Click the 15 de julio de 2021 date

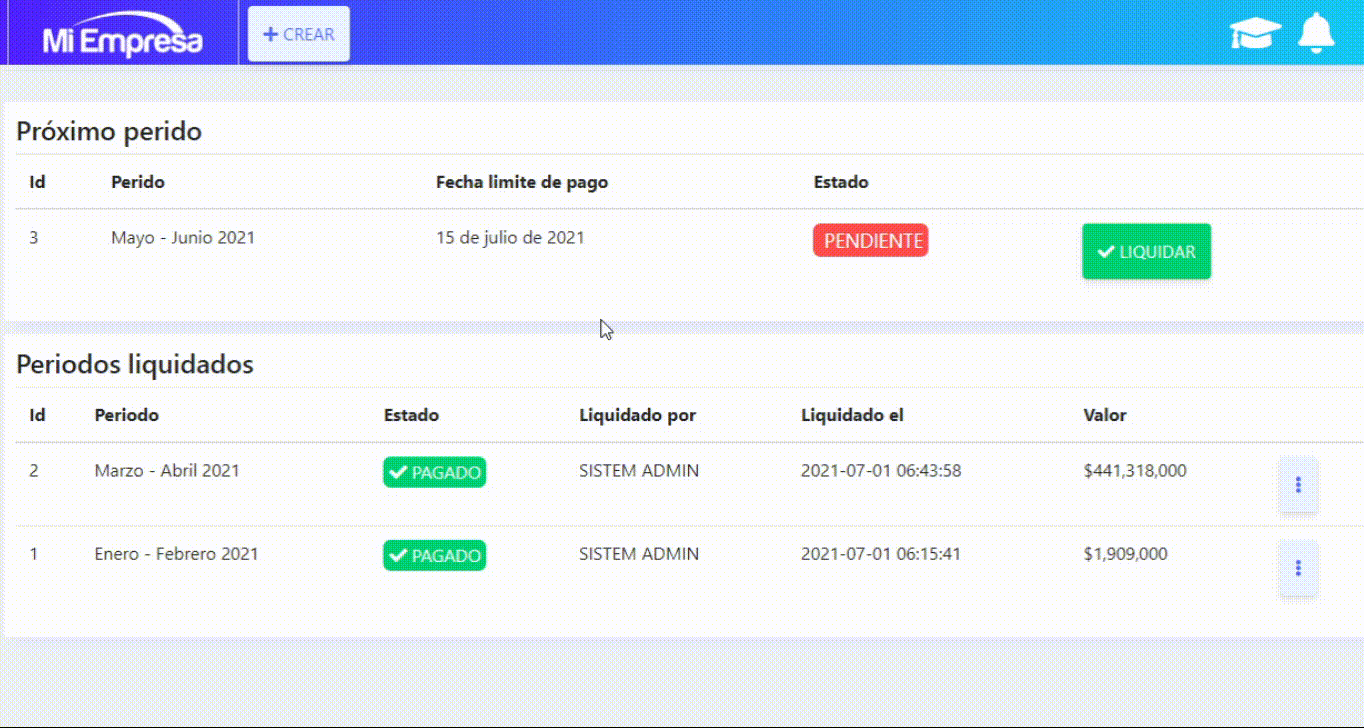click(x=510, y=238)
